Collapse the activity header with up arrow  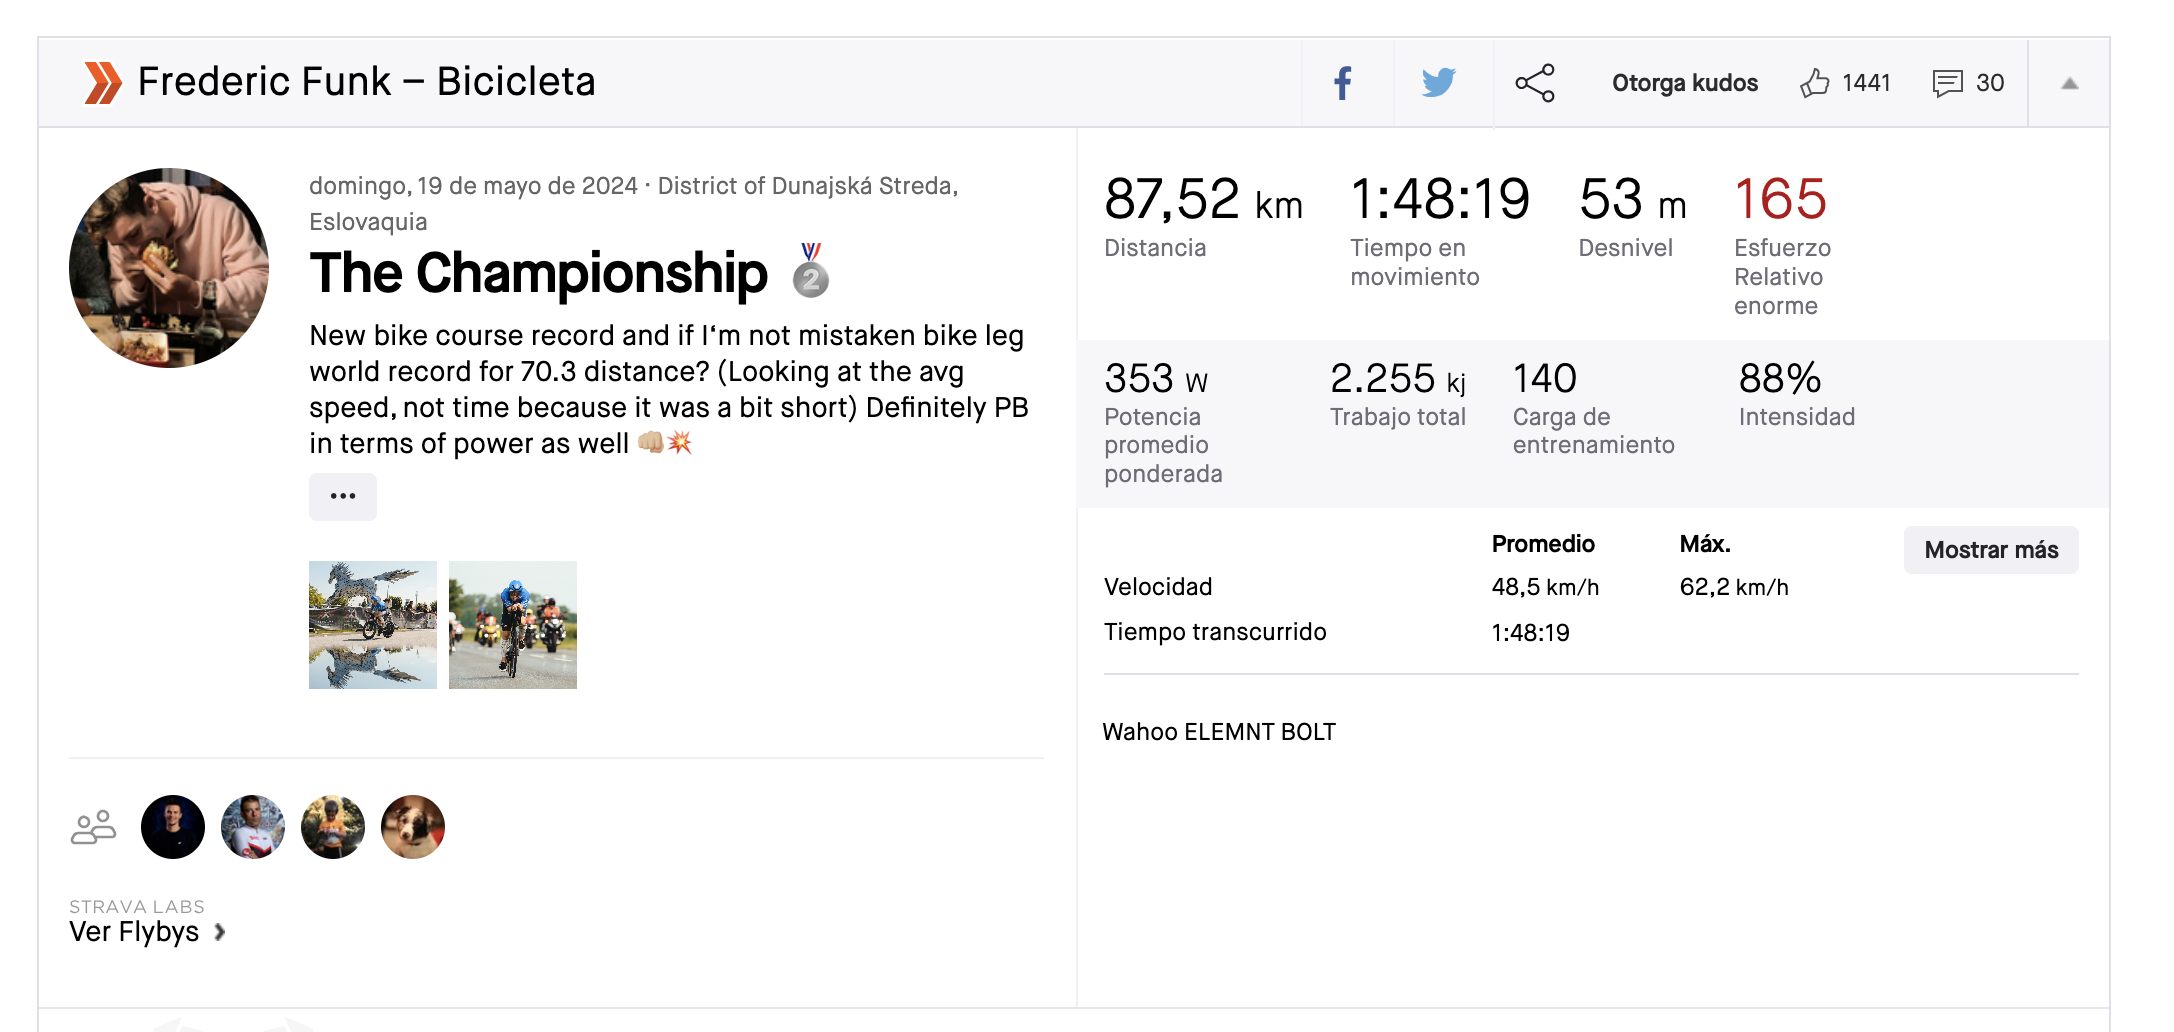tap(2069, 84)
